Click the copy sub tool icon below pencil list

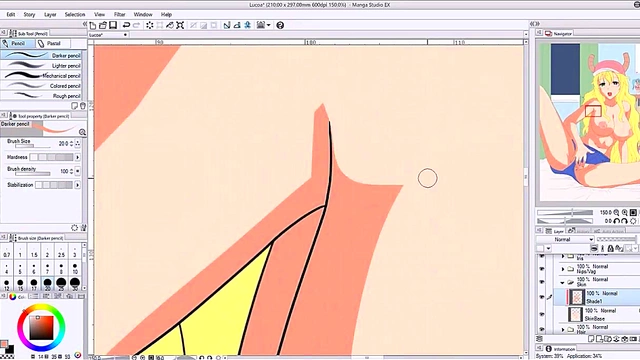point(75,106)
